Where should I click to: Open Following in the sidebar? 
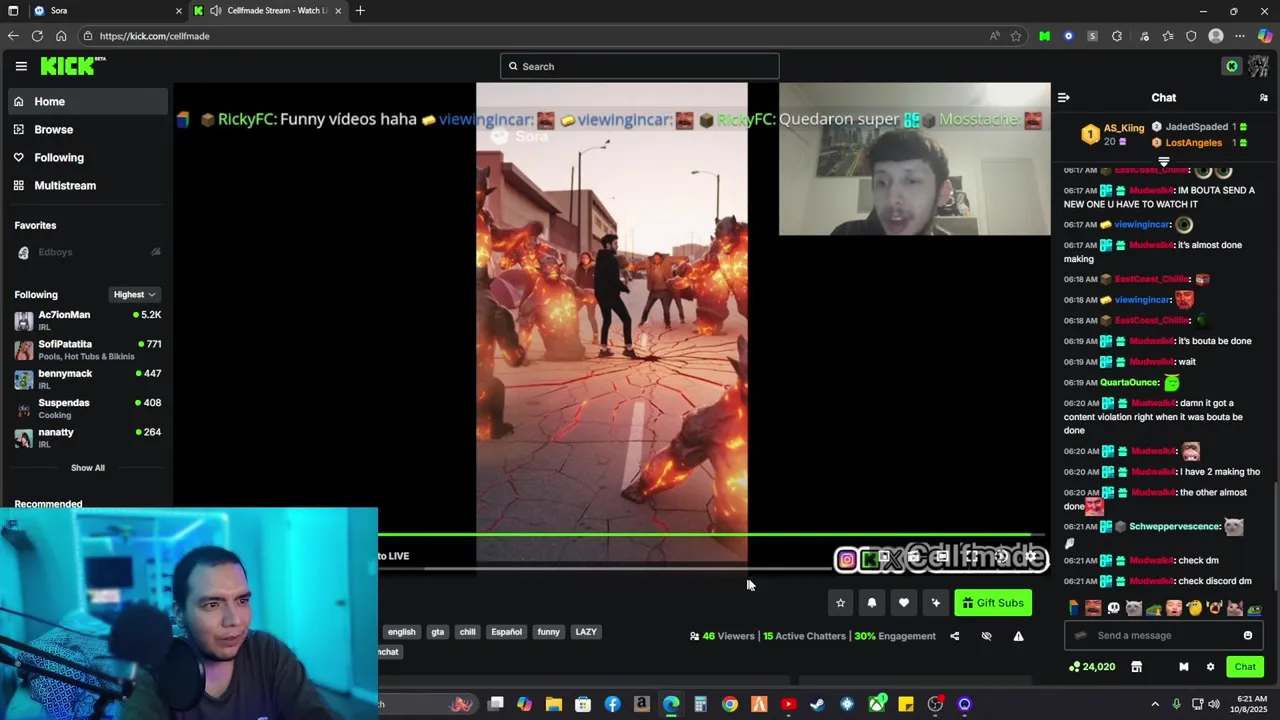86,157
